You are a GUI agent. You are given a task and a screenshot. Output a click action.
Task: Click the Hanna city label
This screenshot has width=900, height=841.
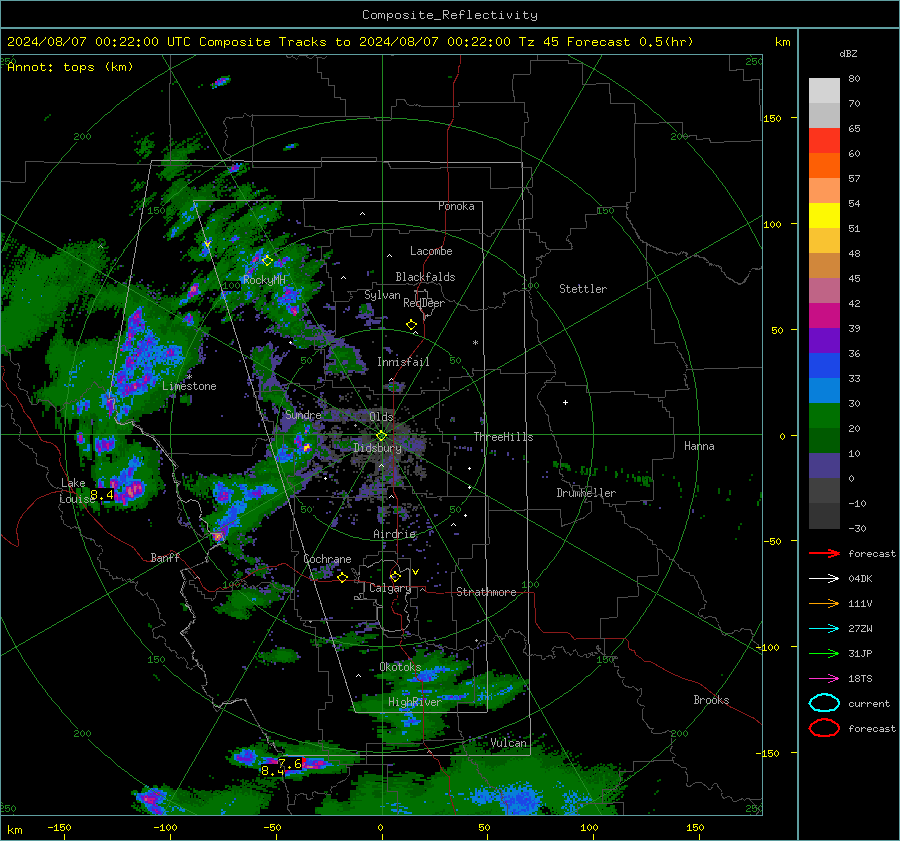[699, 446]
